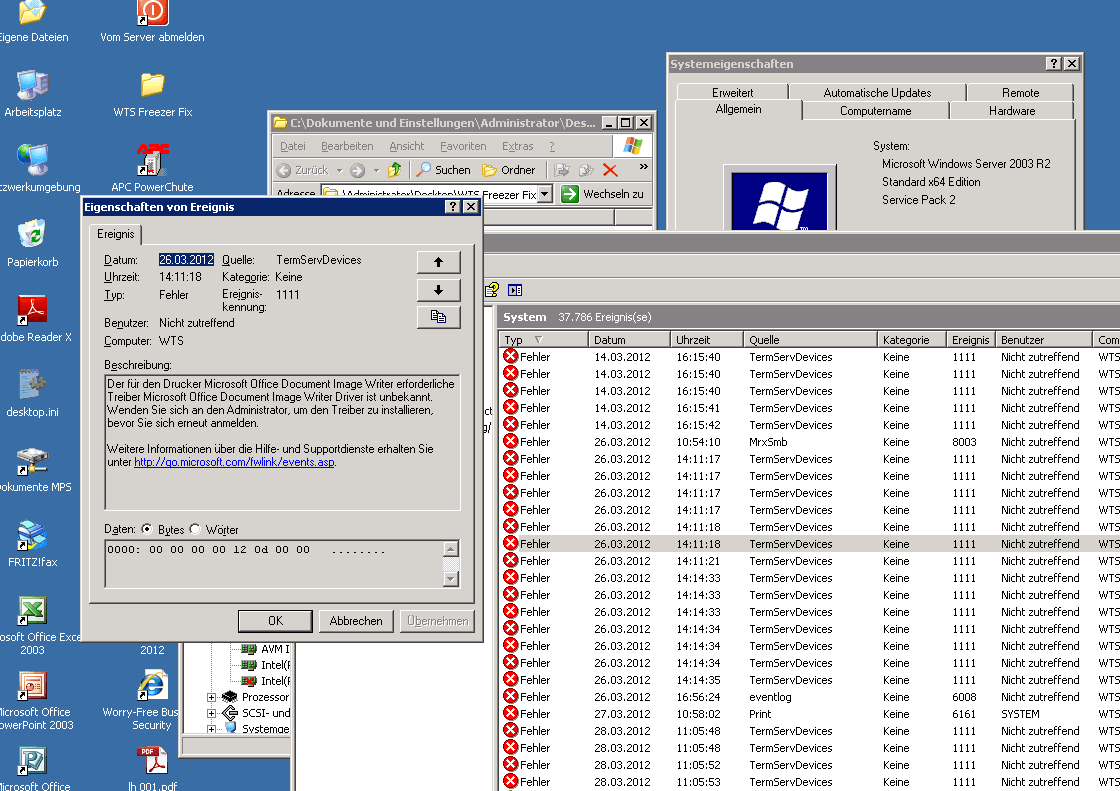This screenshot has height=791, width=1120.
Task: Switch to Erweitert tab in Systemeigenschaften
Action: coord(732,93)
